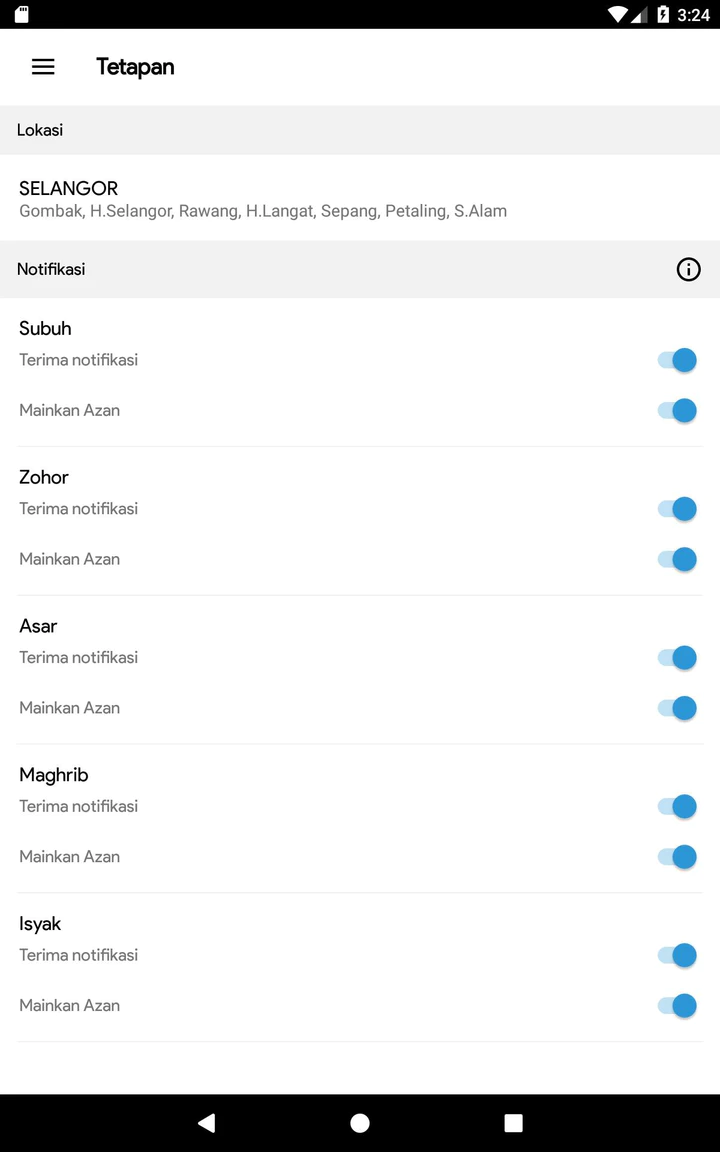Open the hamburger navigation menu
Image resolution: width=720 pixels, height=1152 pixels.
(x=43, y=67)
